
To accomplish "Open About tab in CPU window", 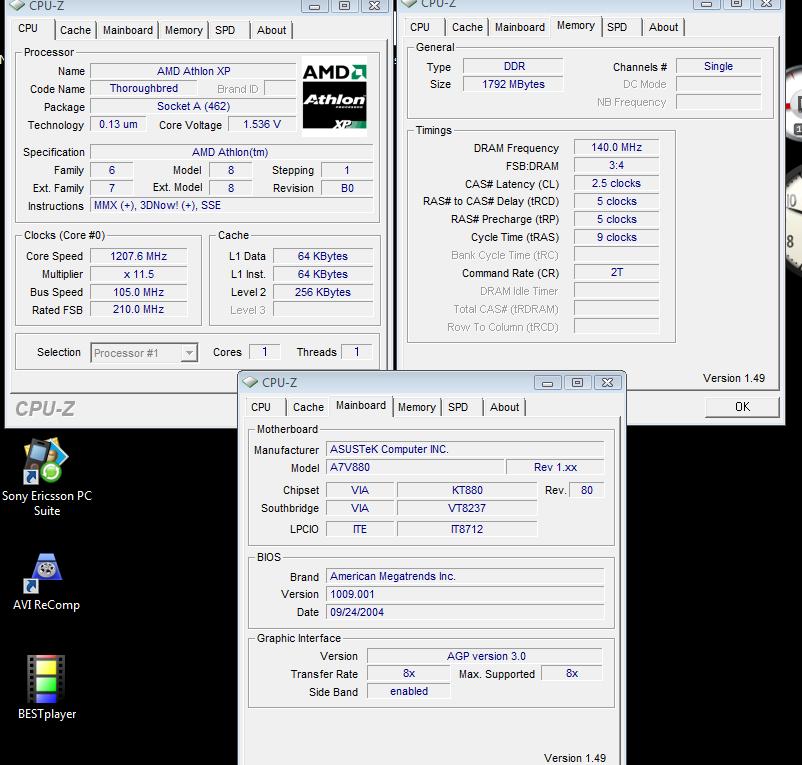I will point(272,30).
